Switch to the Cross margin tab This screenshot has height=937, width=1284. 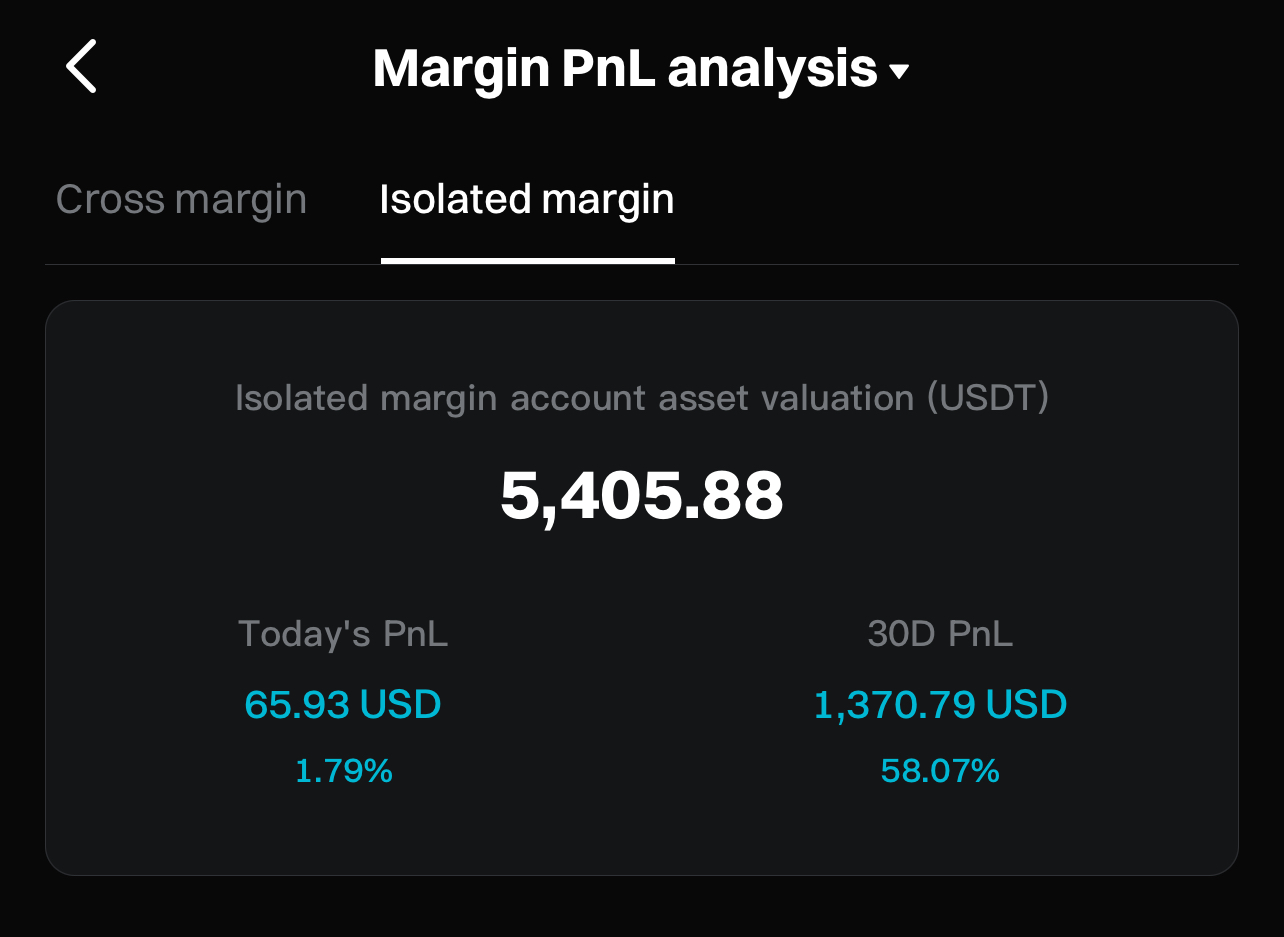(181, 199)
